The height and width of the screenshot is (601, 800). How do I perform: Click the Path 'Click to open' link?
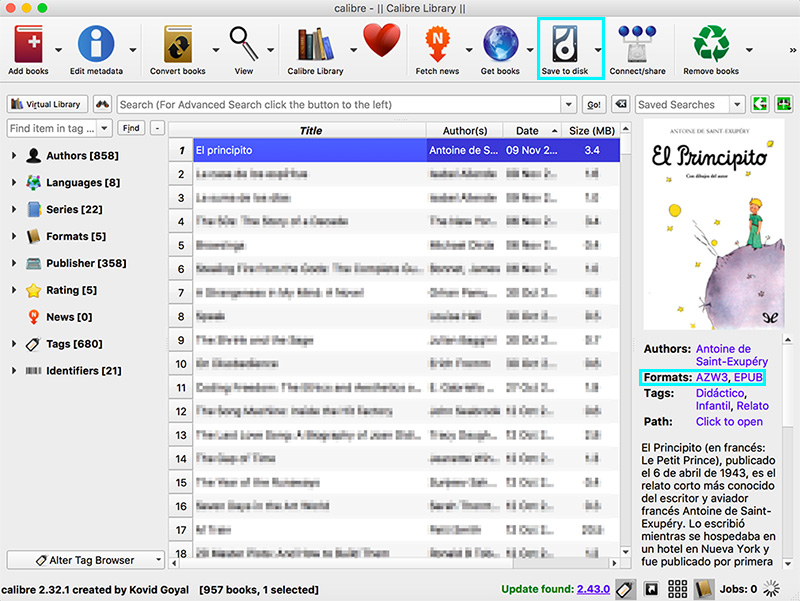point(729,421)
